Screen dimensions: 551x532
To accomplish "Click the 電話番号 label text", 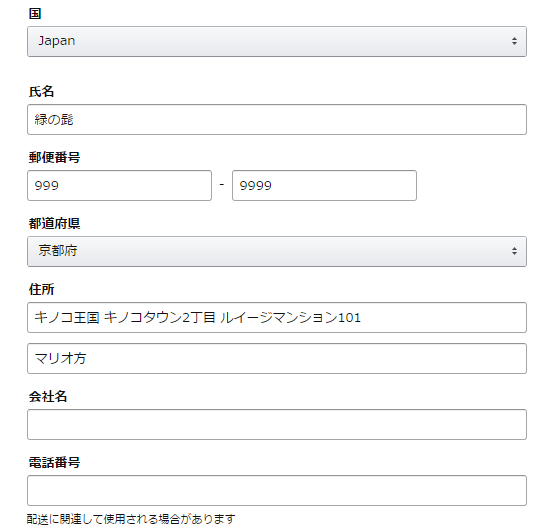I will [x=54, y=462].
